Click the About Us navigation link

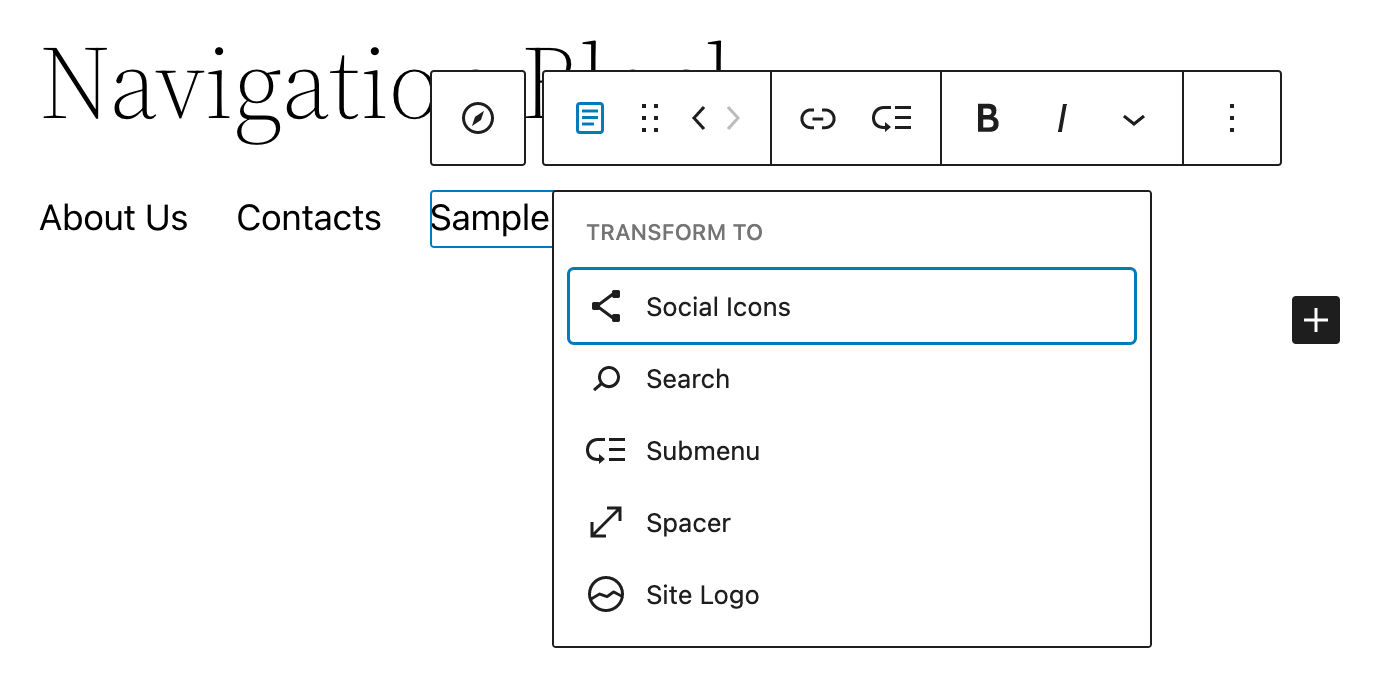[x=114, y=218]
